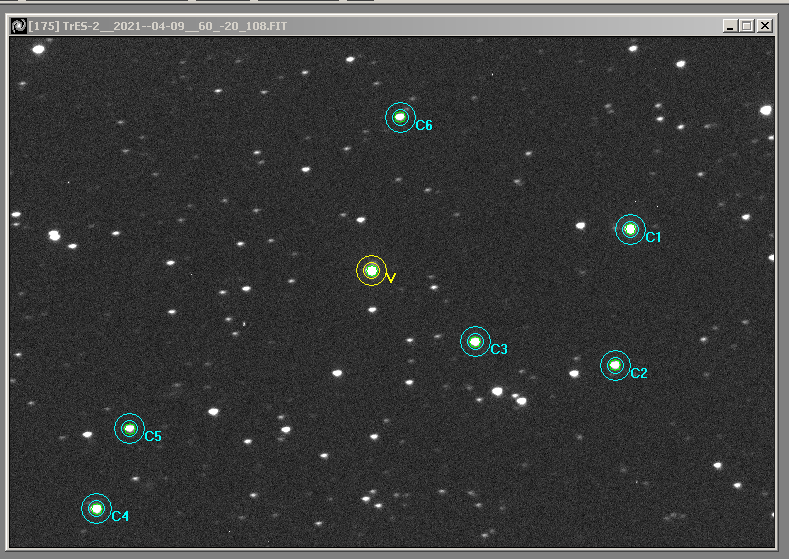This screenshot has width=789, height=559.
Task: Click the yellow V label text
Action: coord(391,278)
